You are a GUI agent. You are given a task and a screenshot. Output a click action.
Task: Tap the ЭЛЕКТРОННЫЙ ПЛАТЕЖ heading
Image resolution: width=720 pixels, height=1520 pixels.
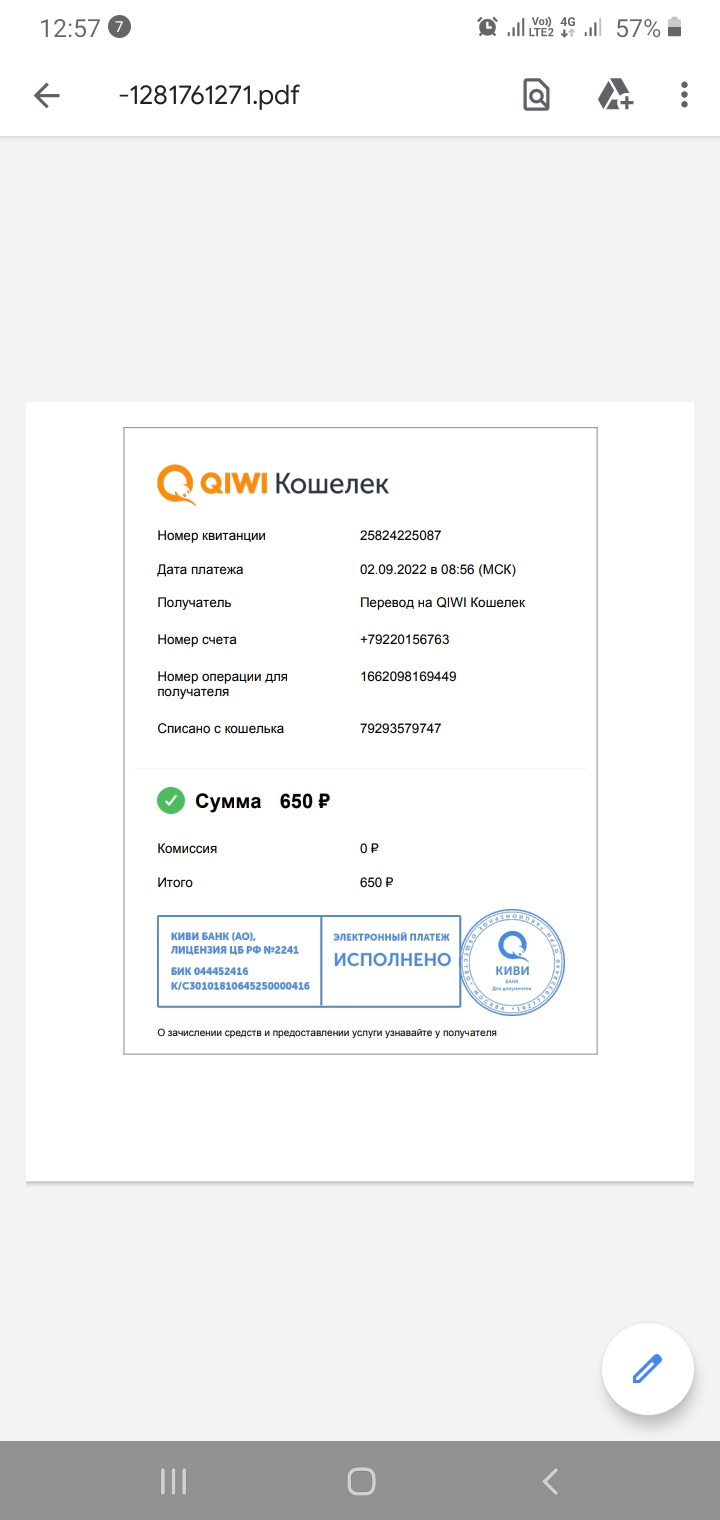coord(391,938)
